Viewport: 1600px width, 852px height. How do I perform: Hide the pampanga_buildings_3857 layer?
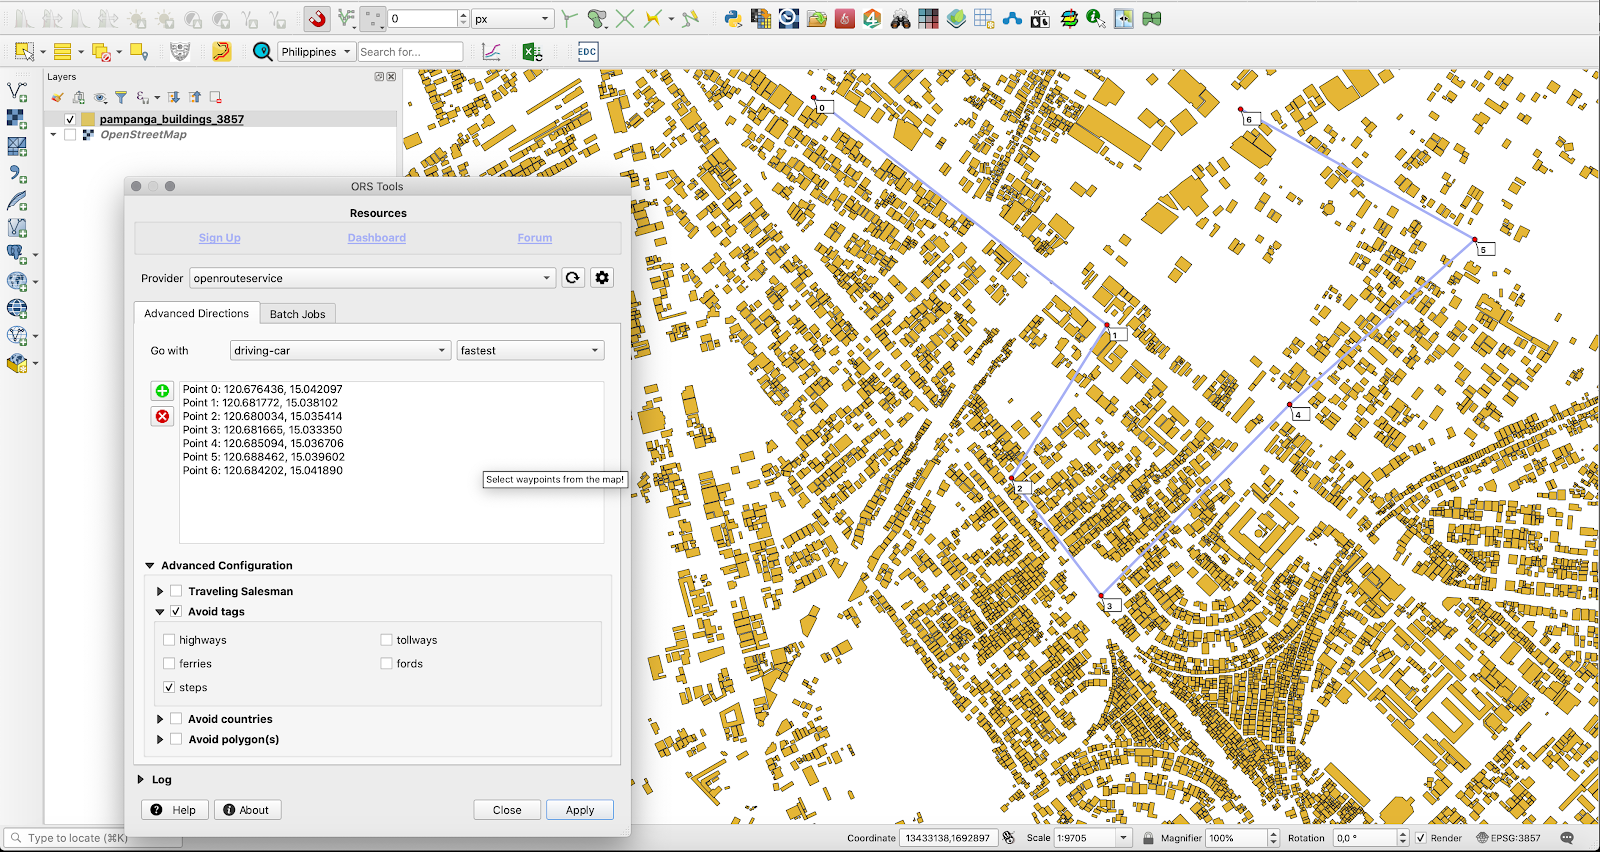click(x=70, y=119)
